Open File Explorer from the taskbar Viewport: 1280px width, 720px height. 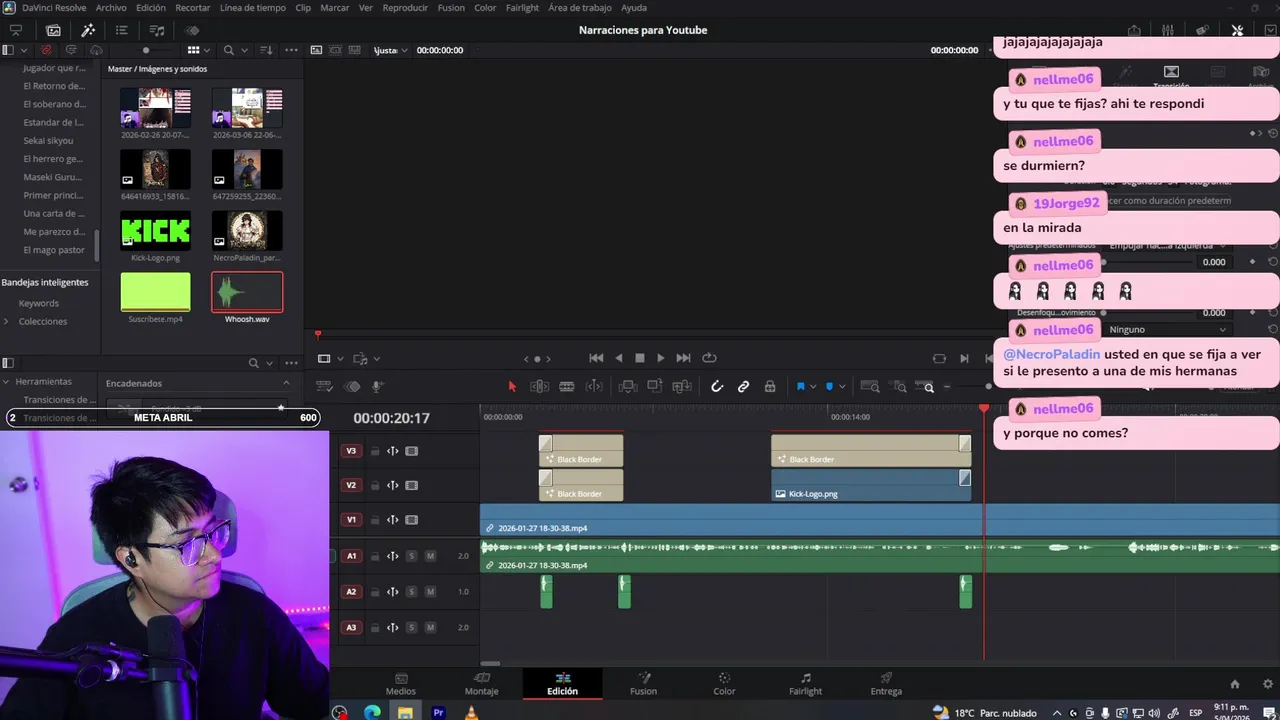click(405, 712)
